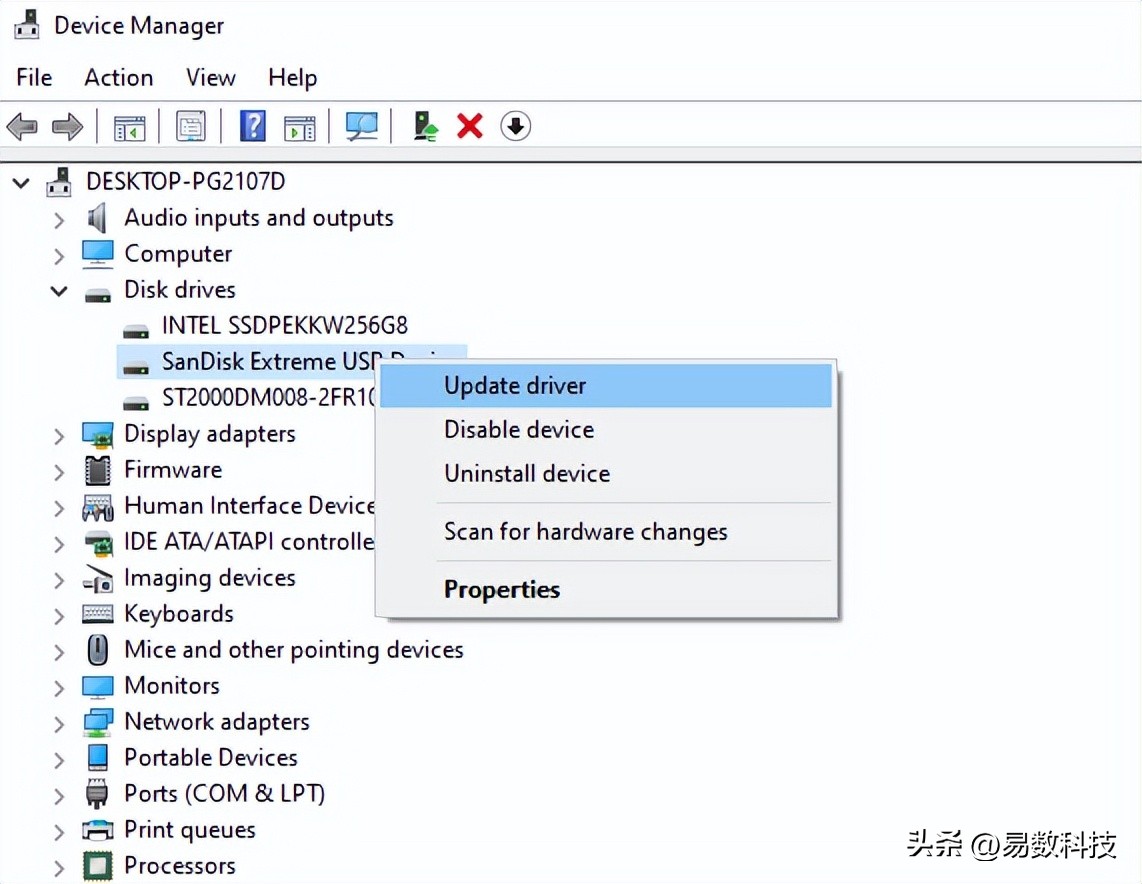The width and height of the screenshot is (1142, 884).
Task: Click the blue Help question mark icon
Action: (x=253, y=127)
